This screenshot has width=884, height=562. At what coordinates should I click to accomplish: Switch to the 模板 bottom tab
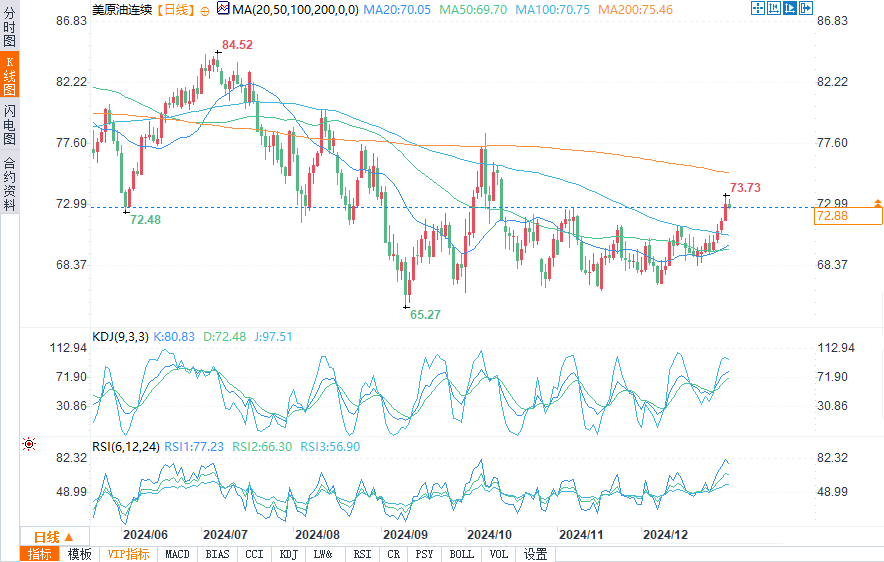pos(79,554)
